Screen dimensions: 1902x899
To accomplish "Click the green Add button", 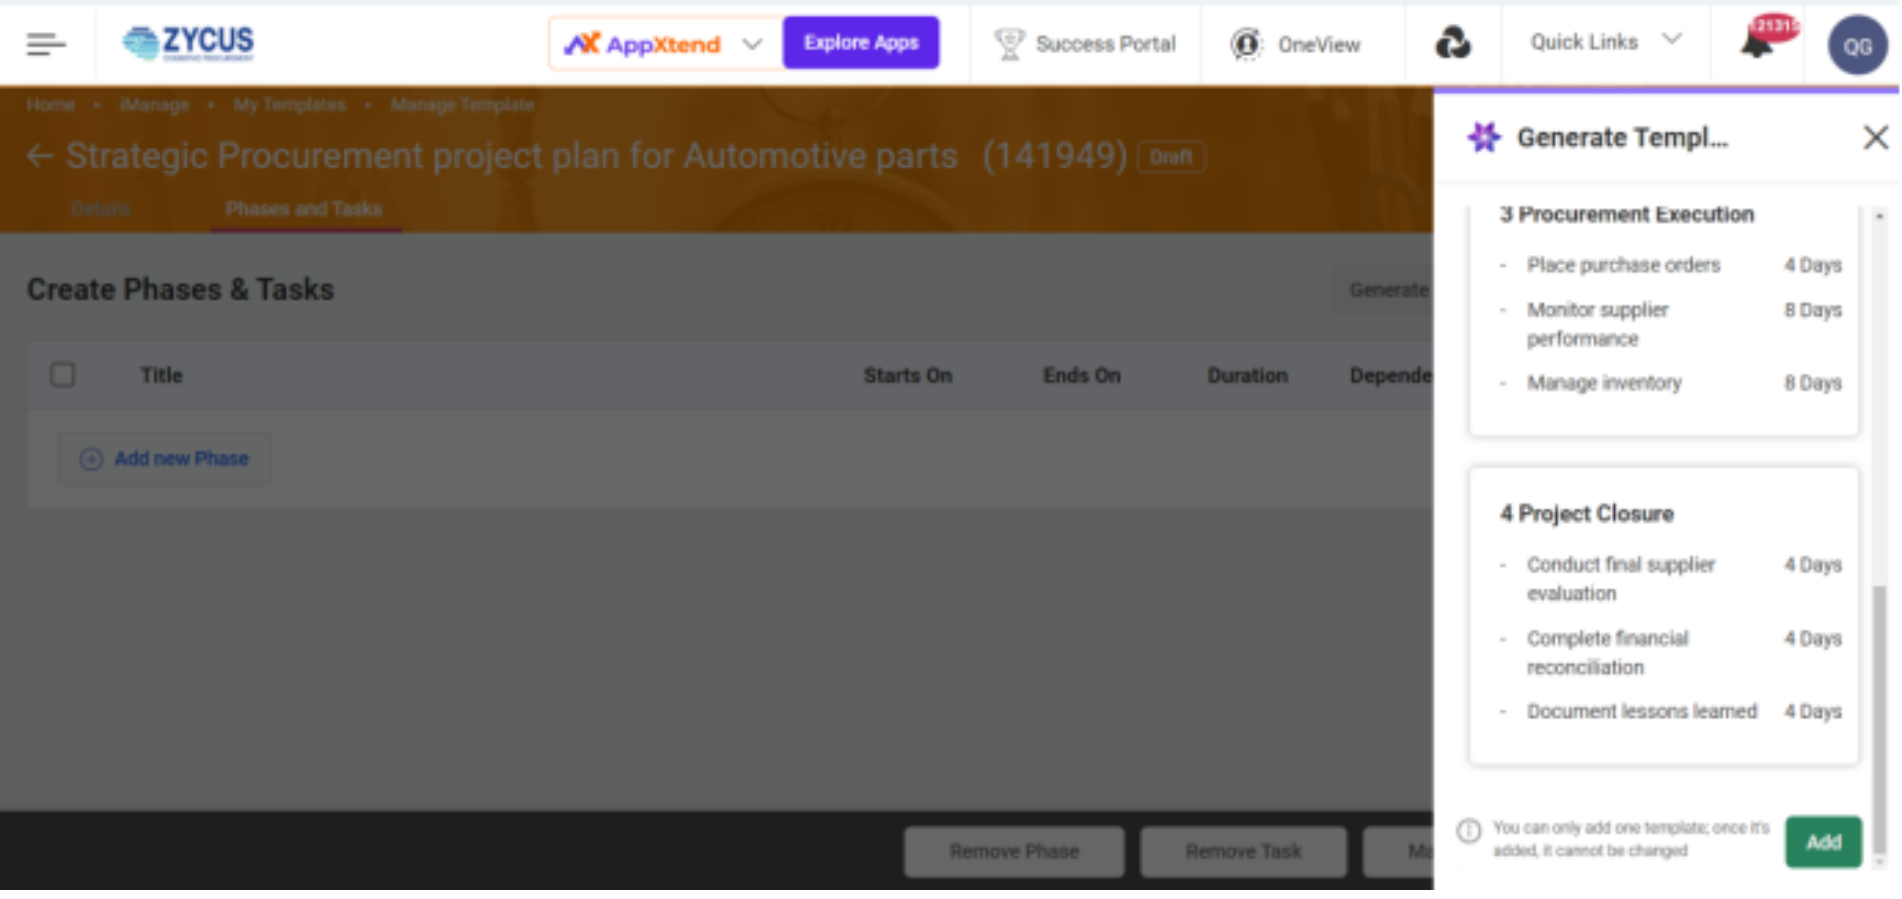I will [1823, 842].
